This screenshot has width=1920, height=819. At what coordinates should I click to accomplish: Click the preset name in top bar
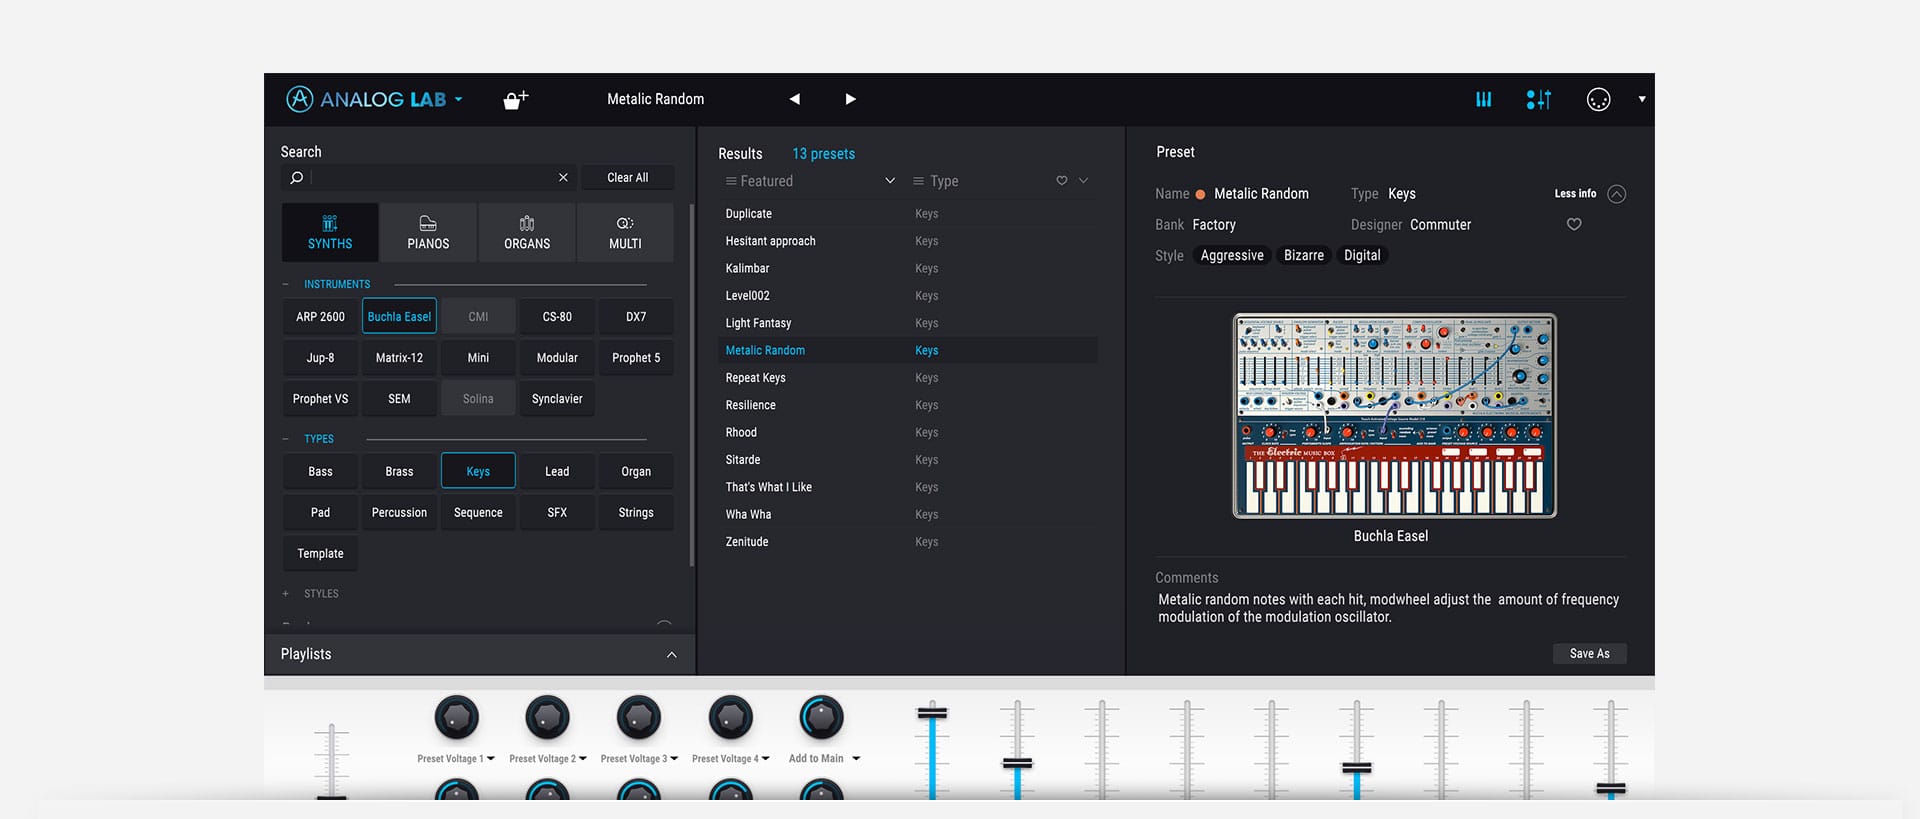655,99
